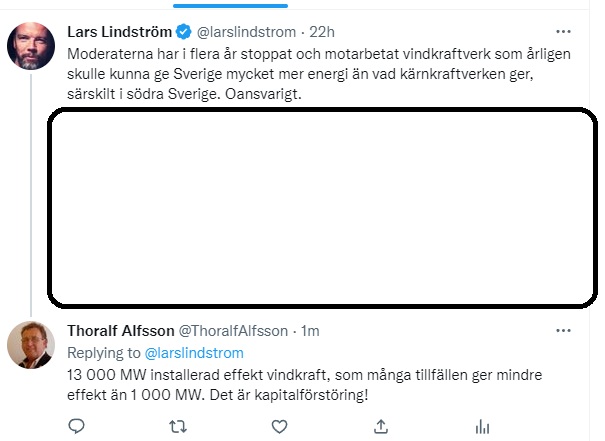Click the Thoralf Alfsson display name
605x441 pixels.
pos(119,331)
